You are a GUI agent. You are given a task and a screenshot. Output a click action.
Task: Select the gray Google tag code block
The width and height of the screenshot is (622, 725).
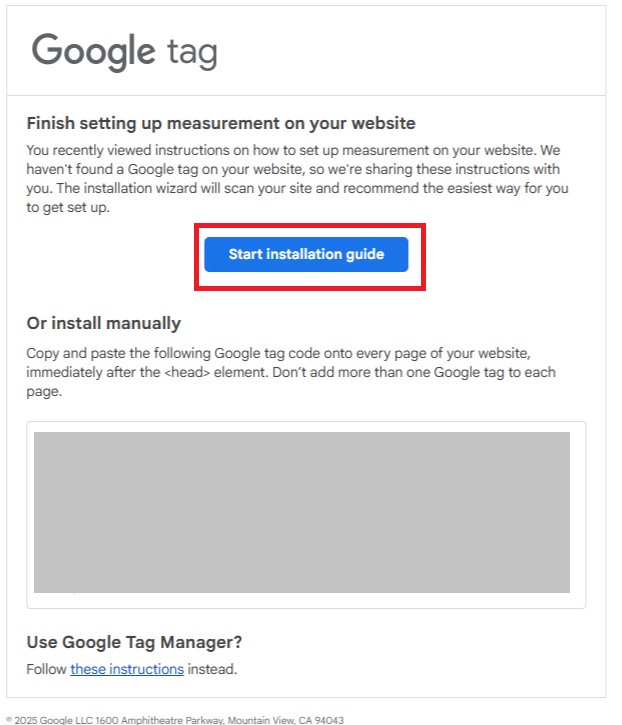302,512
